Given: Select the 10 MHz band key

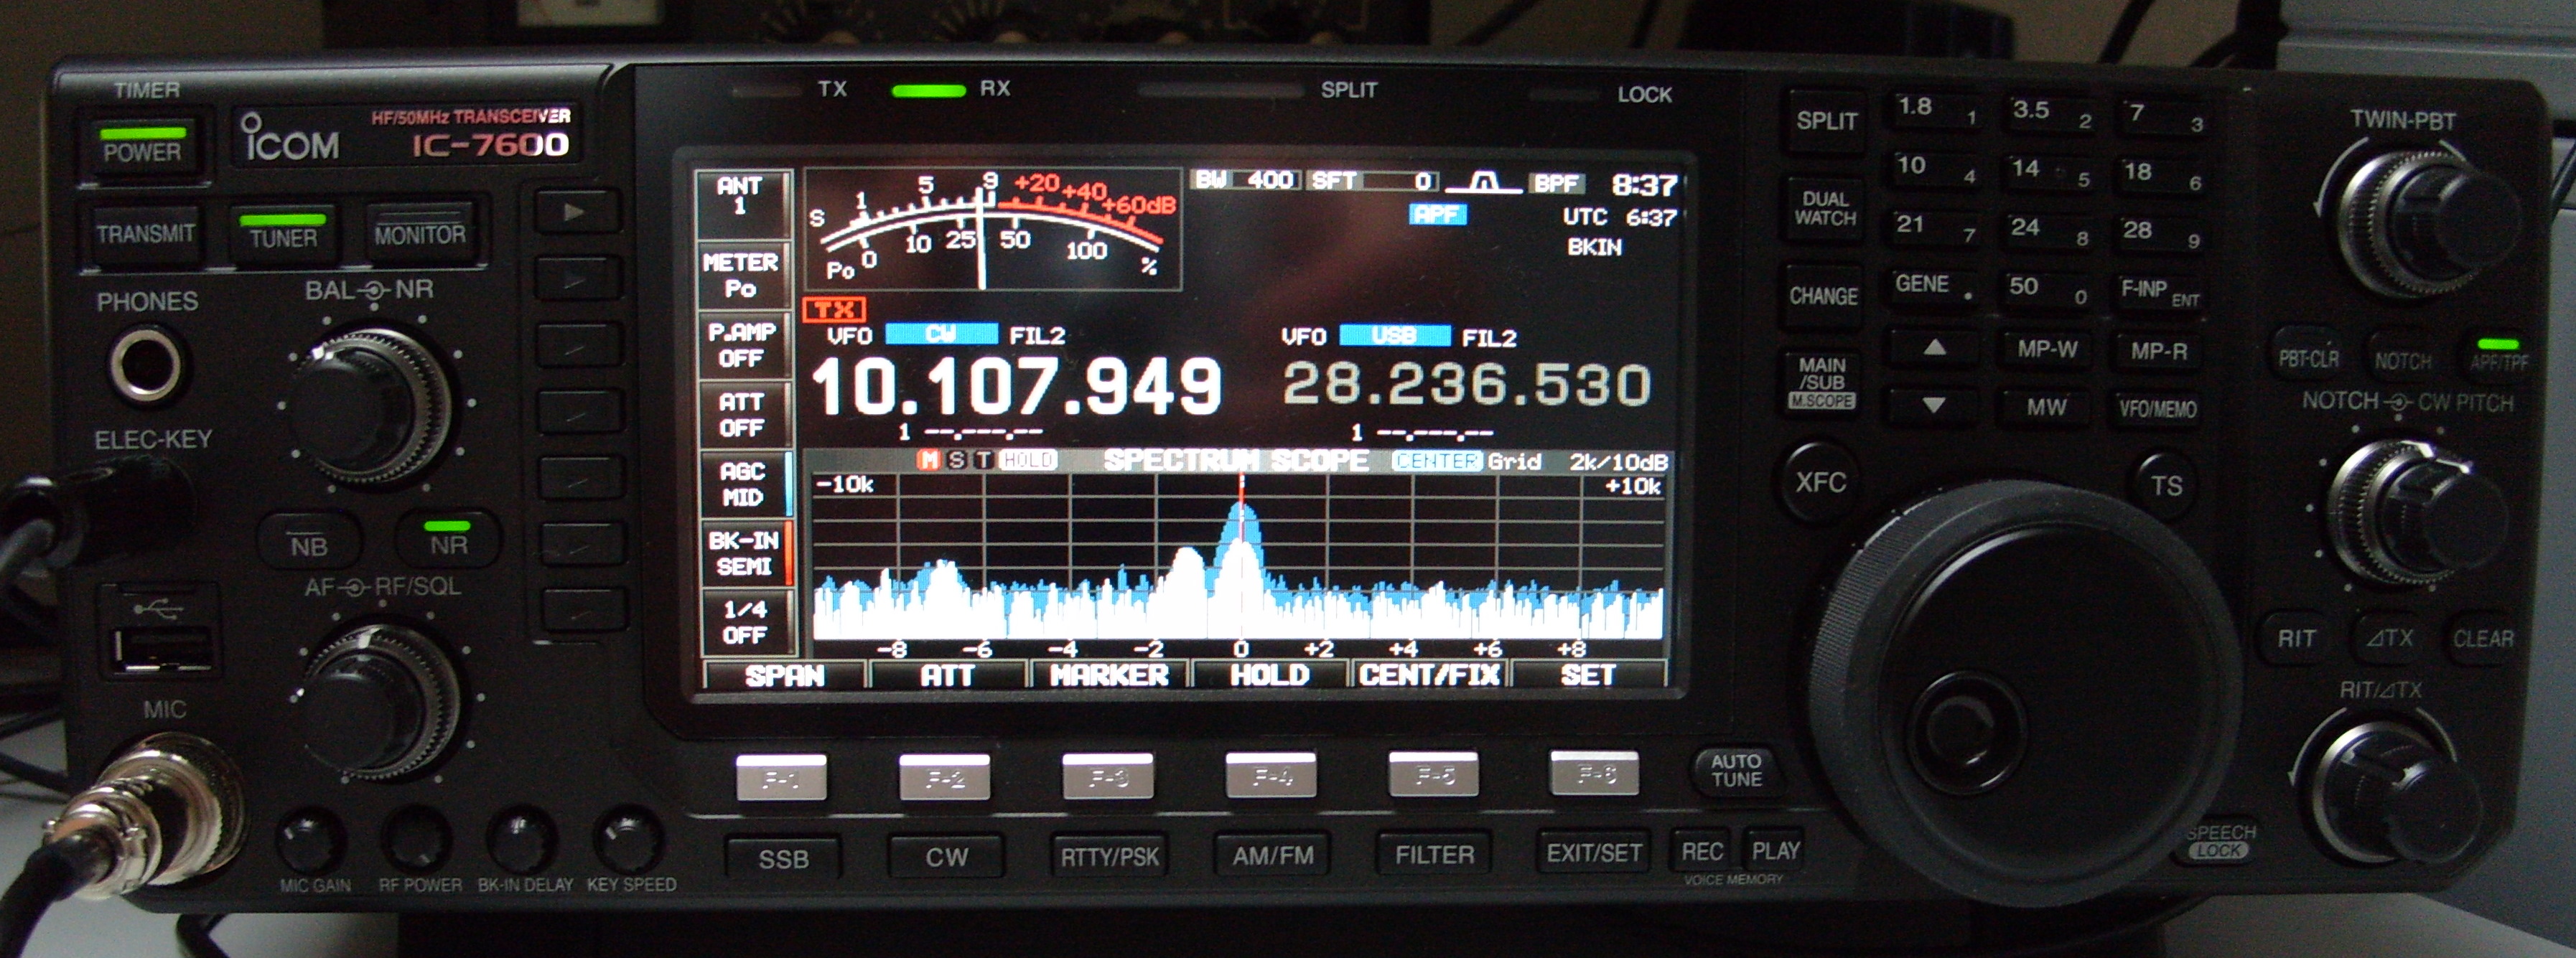Looking at the screenshot, I should click(x=1934, y=168).
